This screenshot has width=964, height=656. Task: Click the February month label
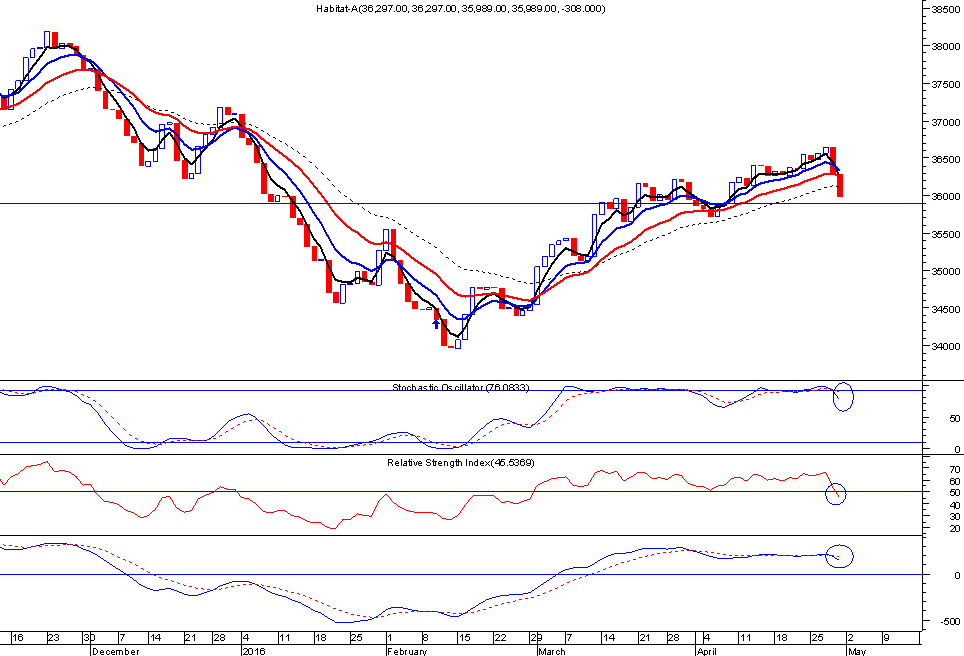[x=407, y=651]
